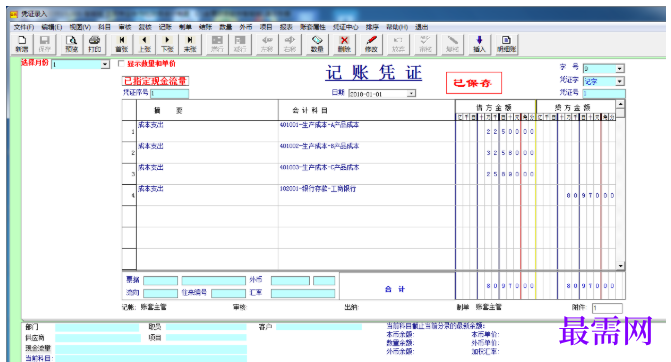Open the 视图(V) menu

coord(80,27)
